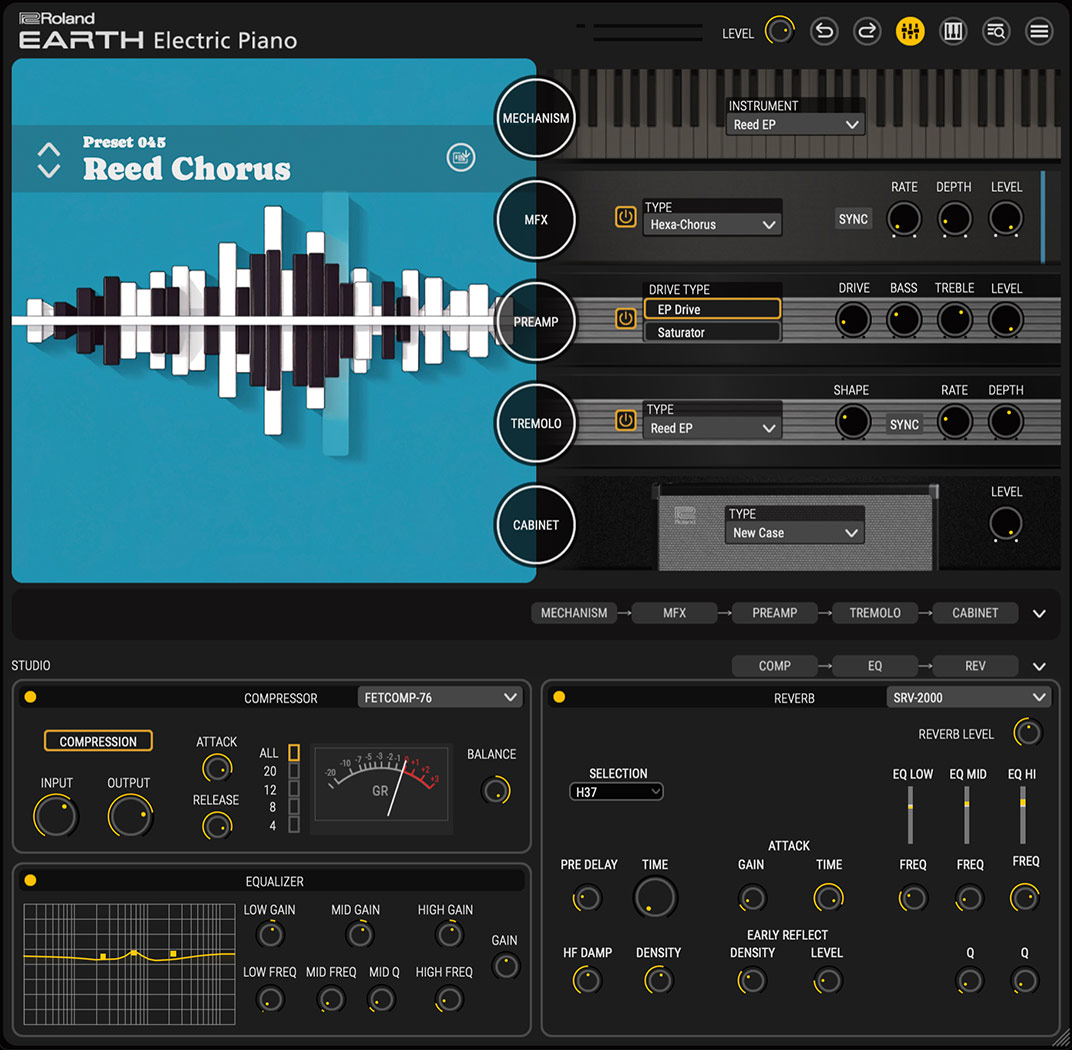The image size is (1072, 1050).
Task: Toggle the TREMOLO power button
Action: pos(625,421)
